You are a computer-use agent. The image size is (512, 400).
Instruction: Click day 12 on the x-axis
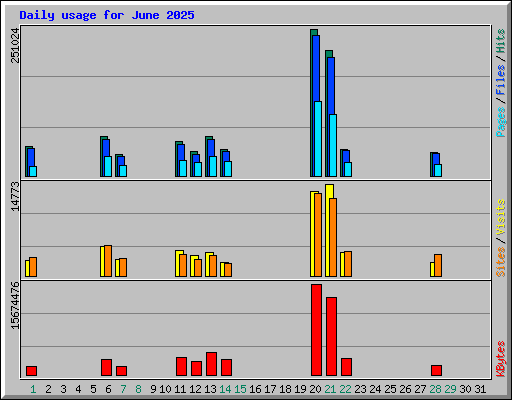tap(195, 389)
